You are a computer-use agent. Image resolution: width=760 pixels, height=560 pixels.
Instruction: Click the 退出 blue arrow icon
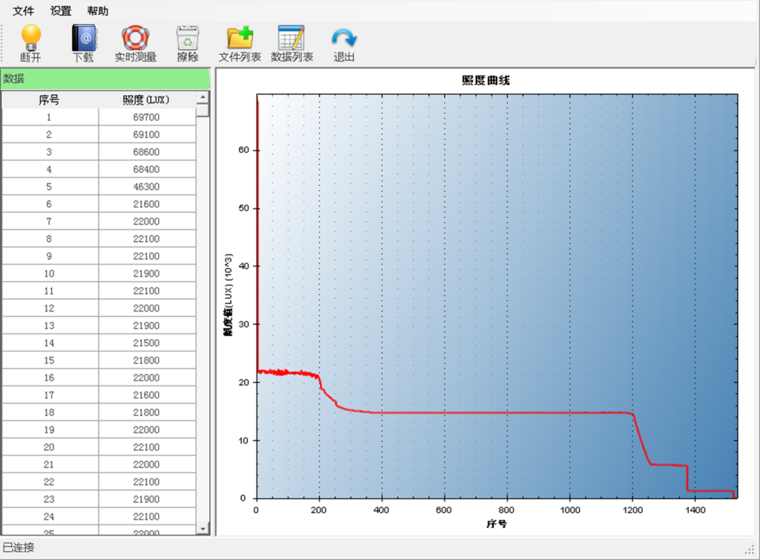(344, 38)
